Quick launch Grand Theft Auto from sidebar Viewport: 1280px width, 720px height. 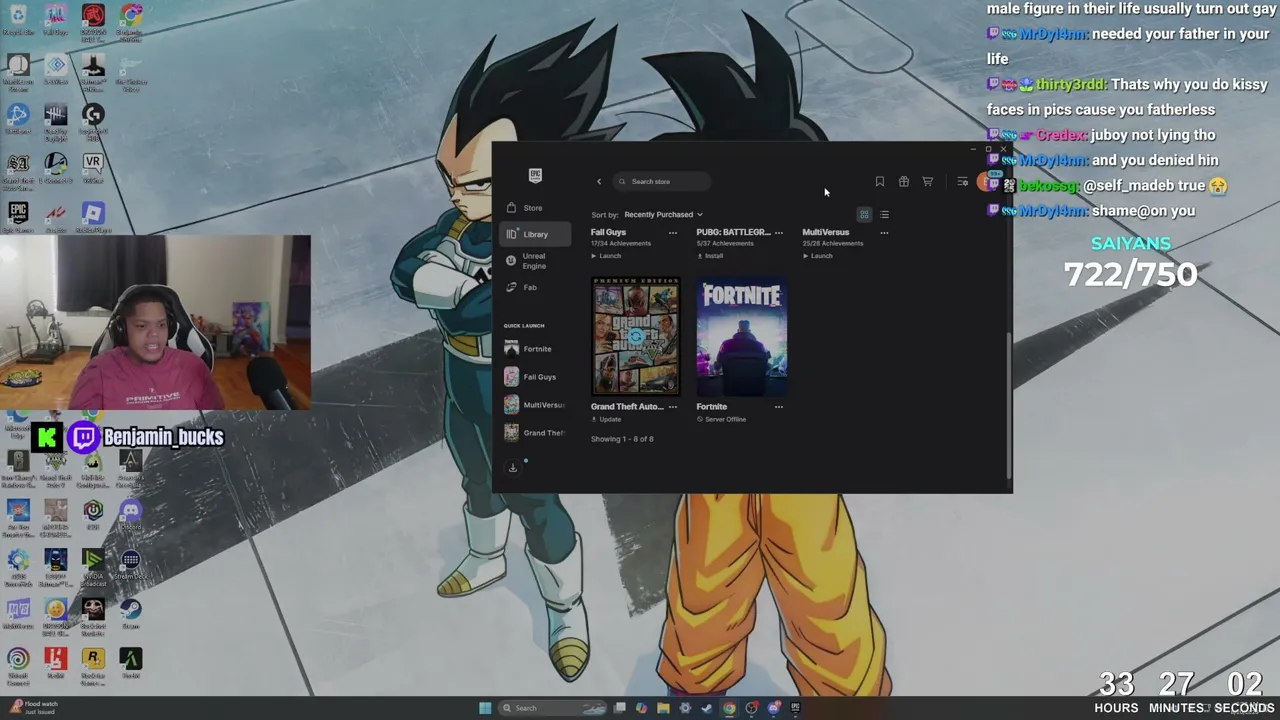point(533,433)
